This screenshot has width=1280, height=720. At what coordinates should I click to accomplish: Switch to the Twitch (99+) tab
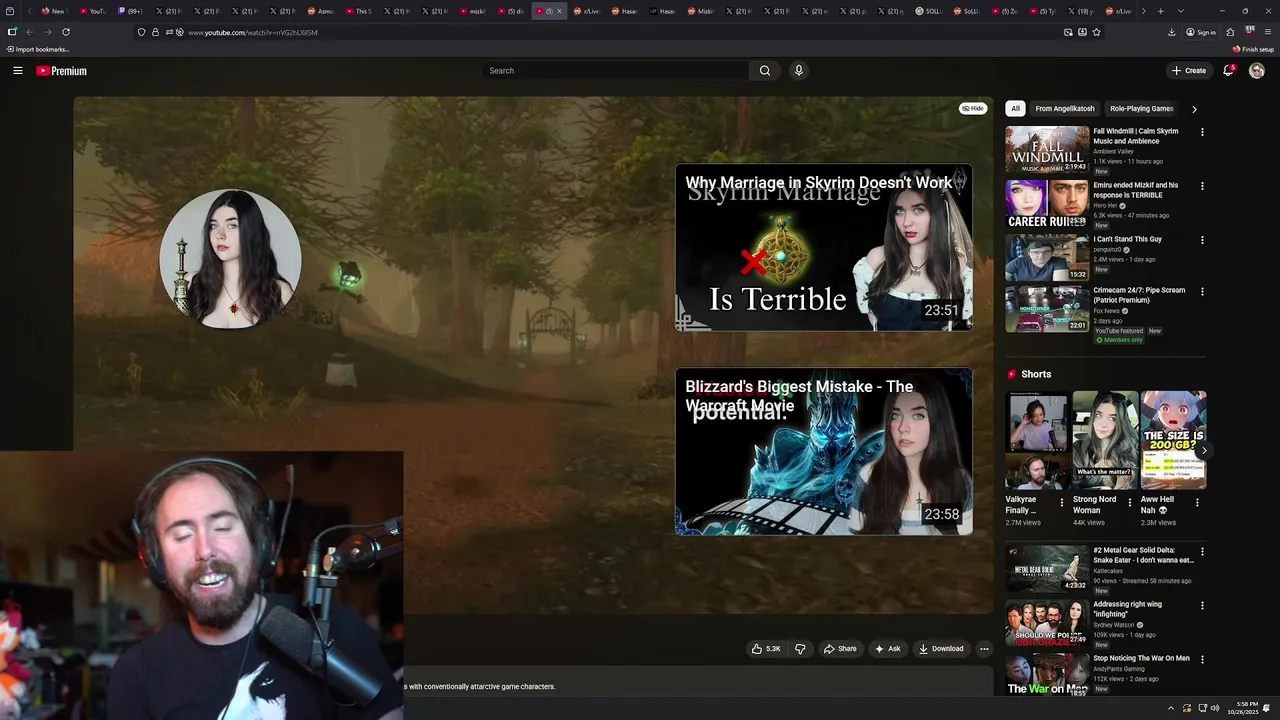tap(130, 11)
